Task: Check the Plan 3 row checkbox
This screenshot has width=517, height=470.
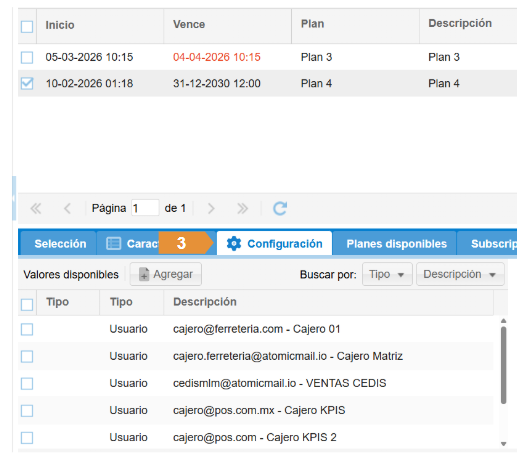Action: 27,57
